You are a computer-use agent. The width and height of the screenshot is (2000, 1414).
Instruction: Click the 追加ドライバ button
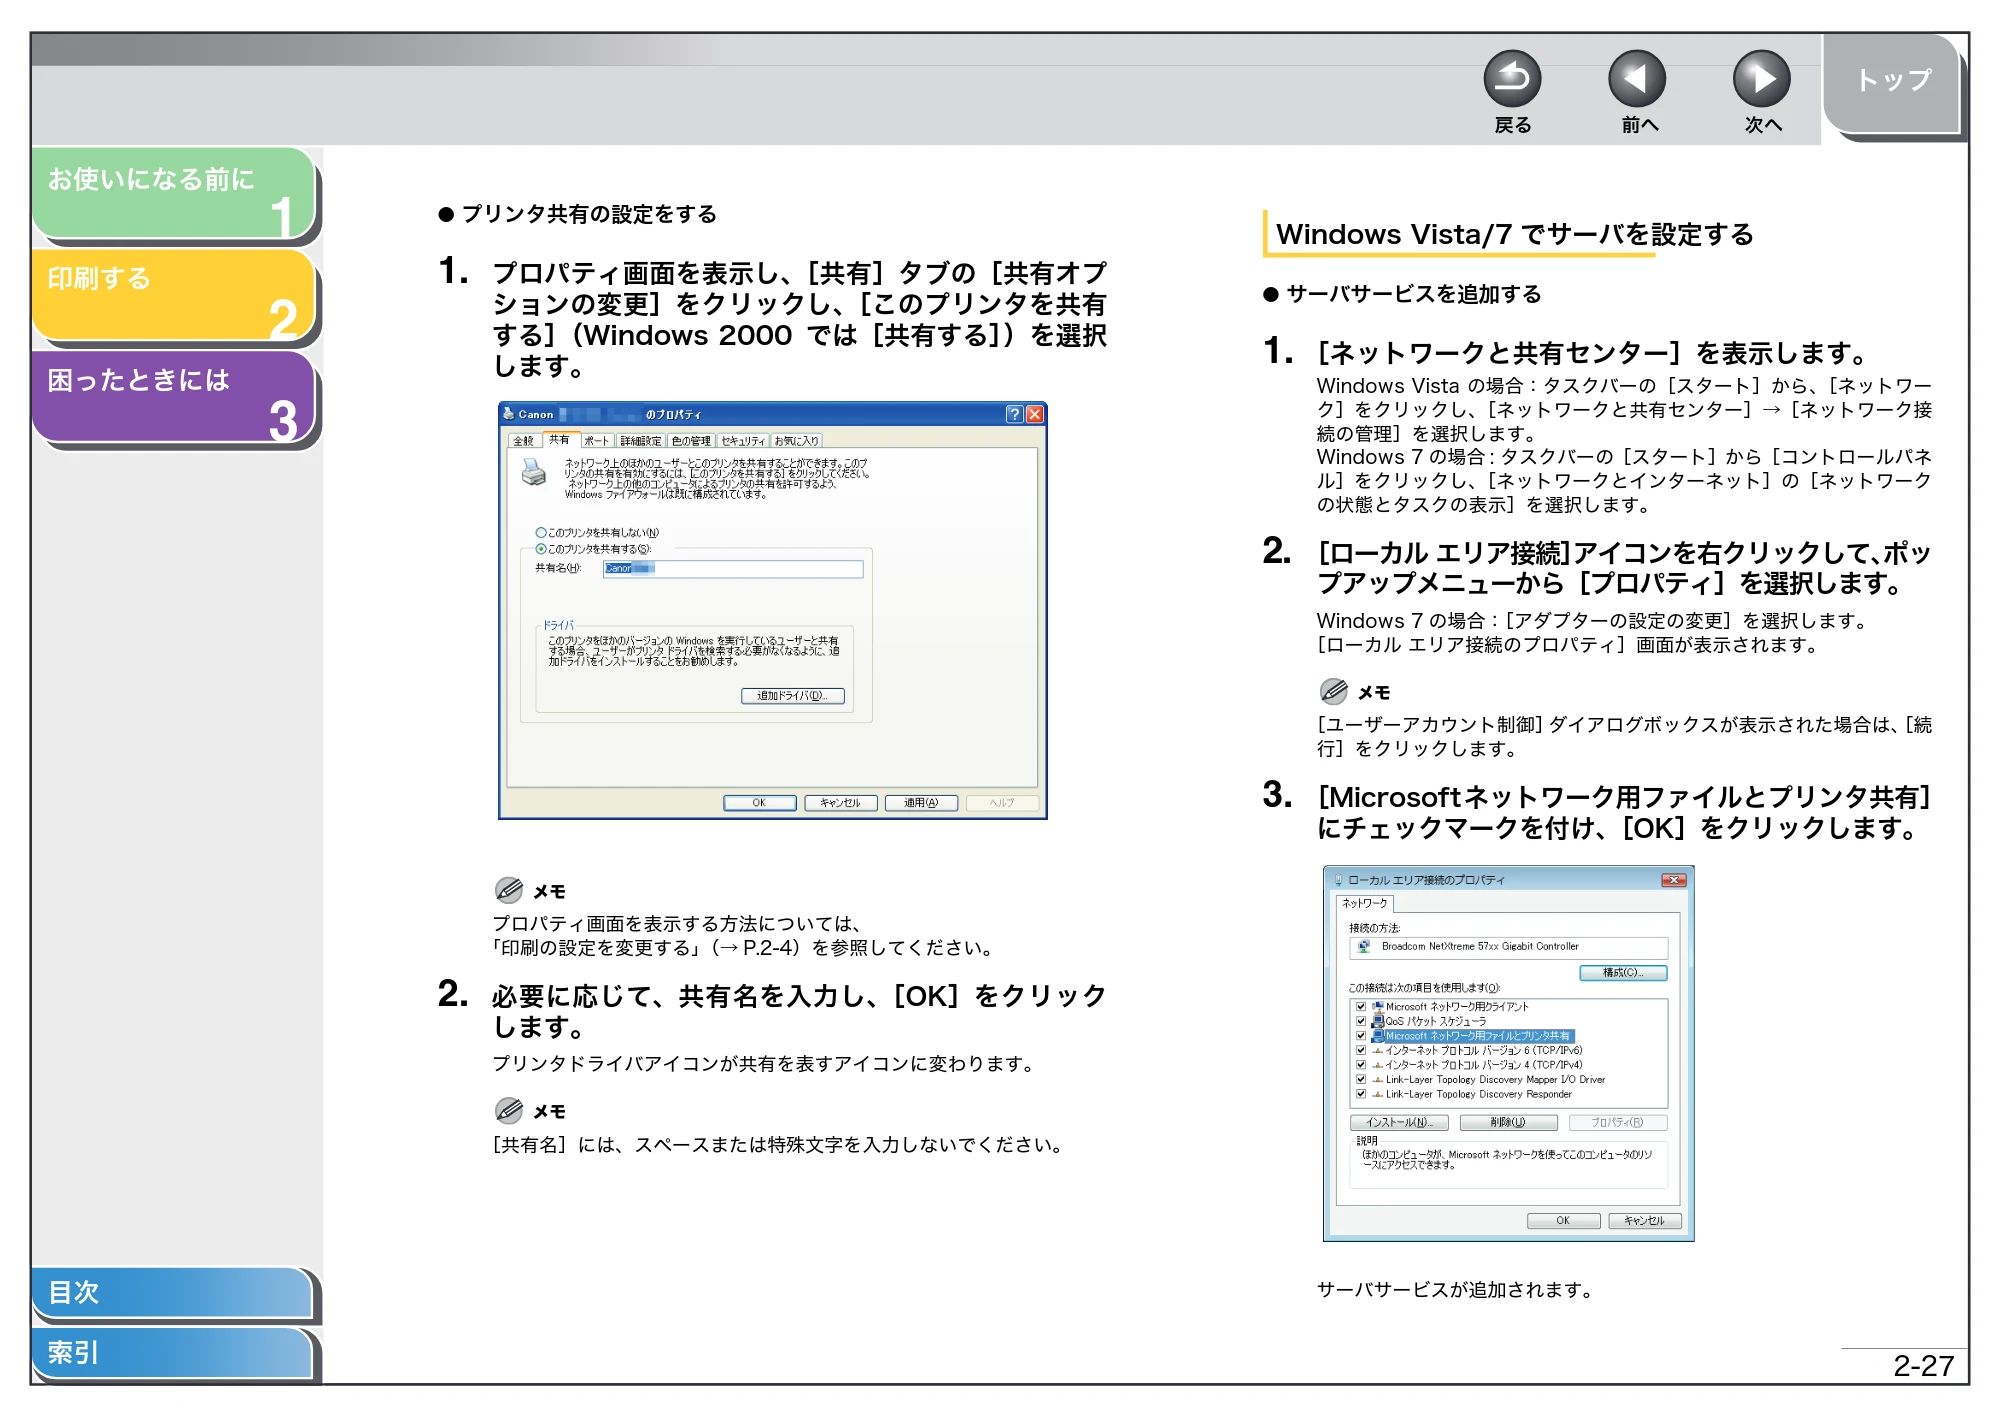click(x=793, y=696)
